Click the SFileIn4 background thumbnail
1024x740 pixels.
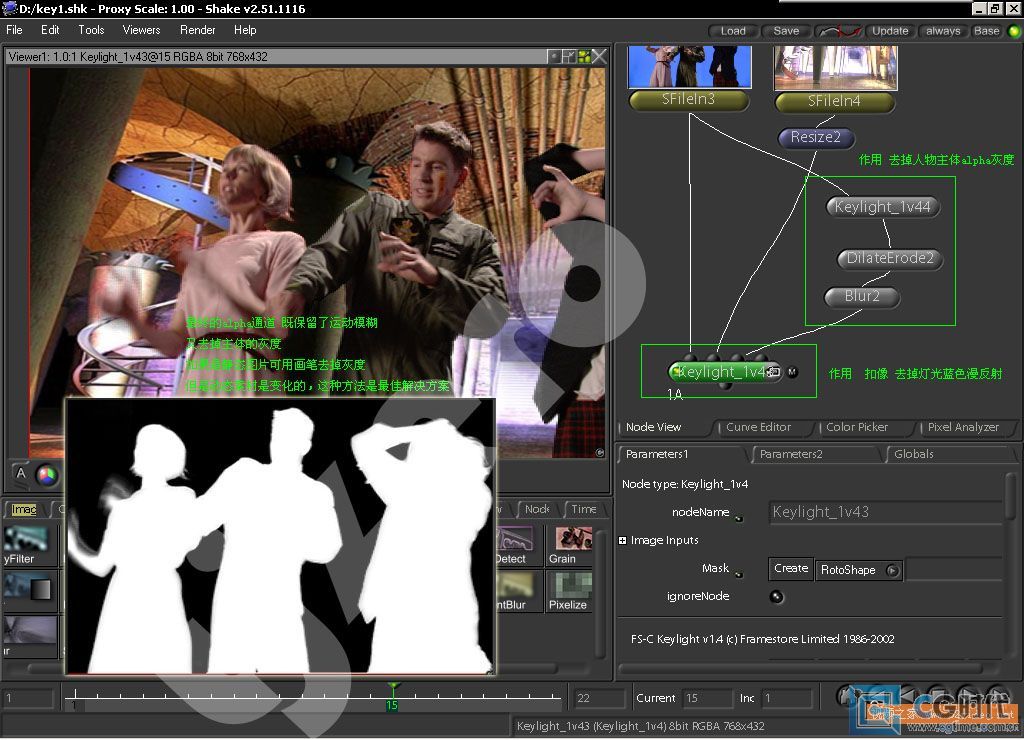coord(835,68)
